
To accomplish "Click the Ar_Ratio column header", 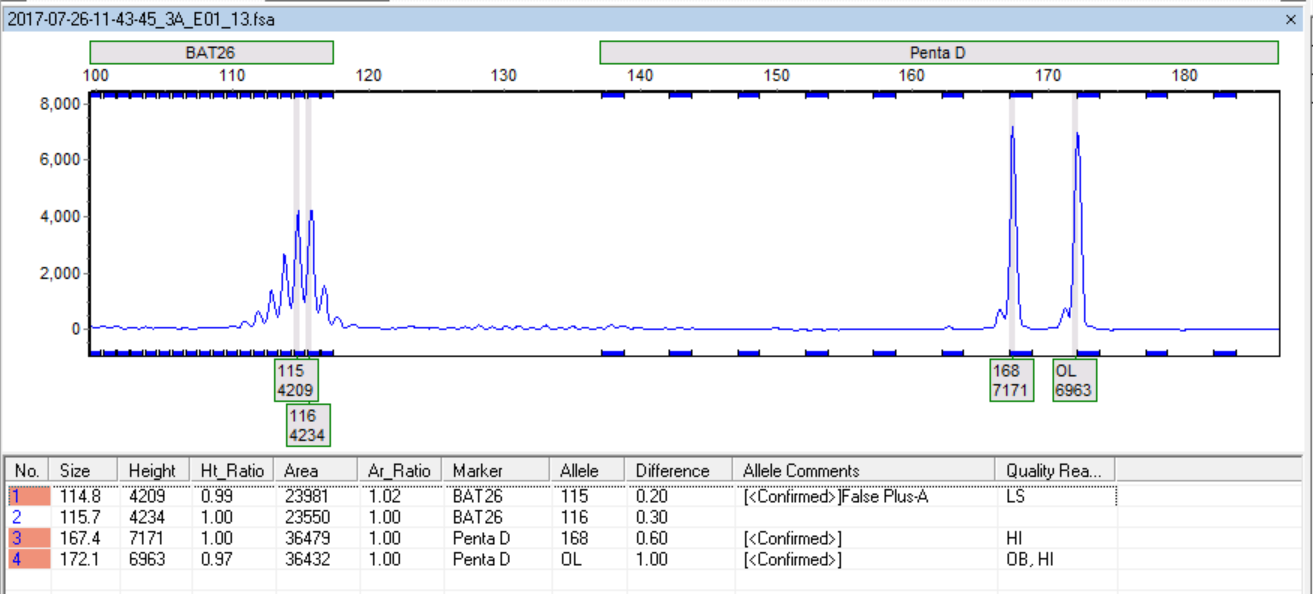I will [x=400, y=470].
